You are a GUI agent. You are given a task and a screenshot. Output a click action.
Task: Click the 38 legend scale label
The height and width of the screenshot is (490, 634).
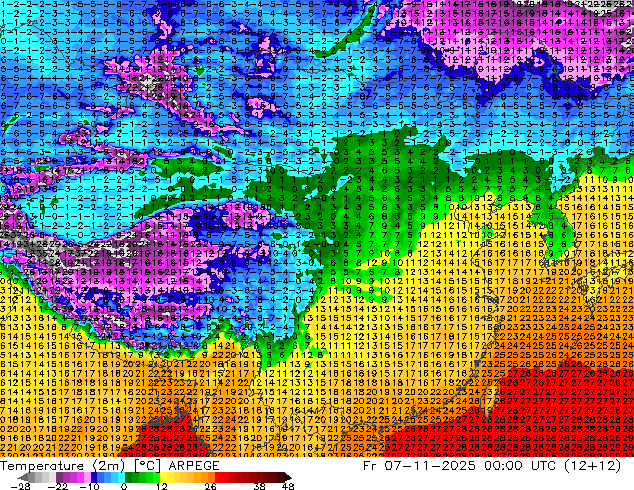(x=260, y=486)
